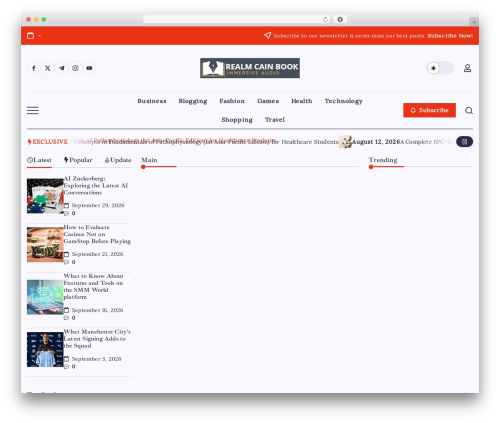Click the user account icon

[467, 68]
